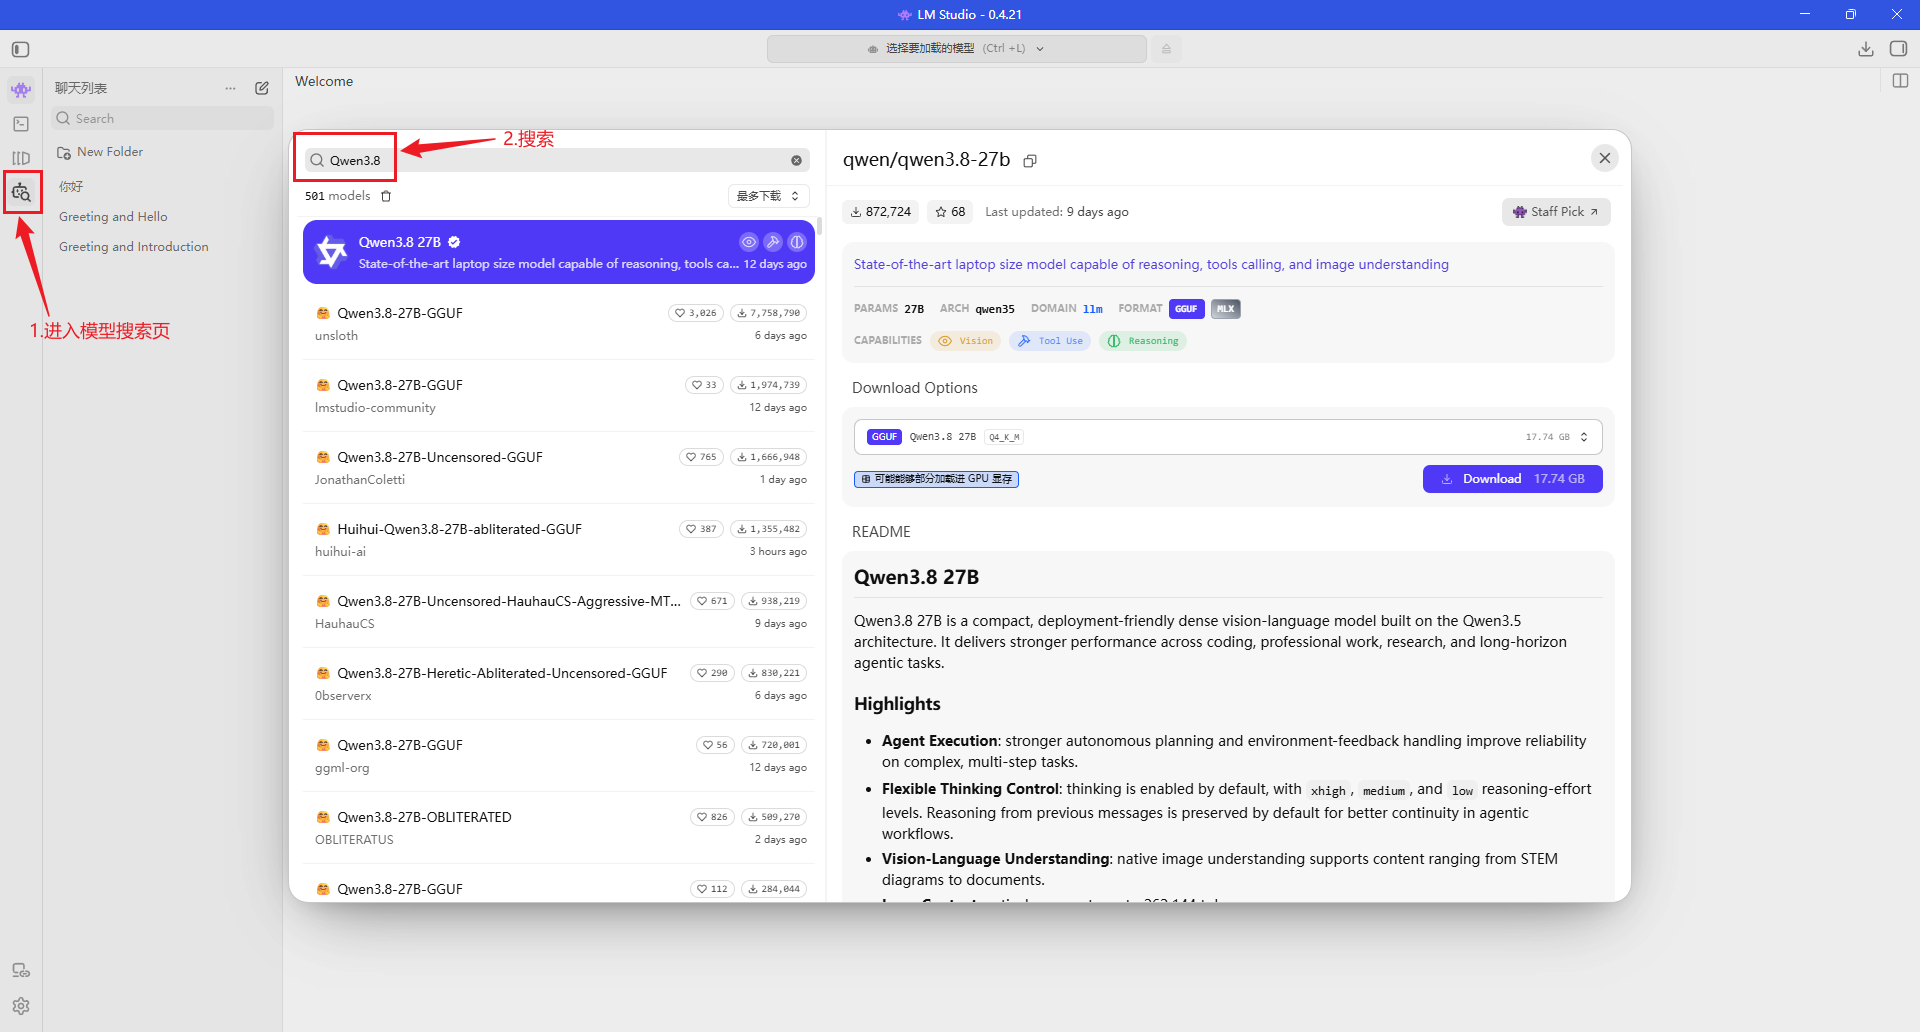Open the My Models library section
This screenshot has width=1920, height=1032.
[21, 158]
